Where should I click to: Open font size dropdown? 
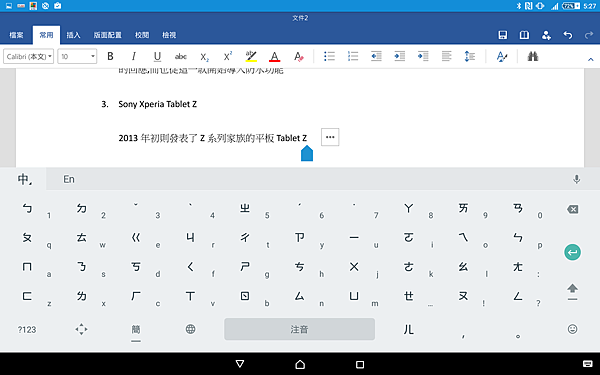click(77, 57)
